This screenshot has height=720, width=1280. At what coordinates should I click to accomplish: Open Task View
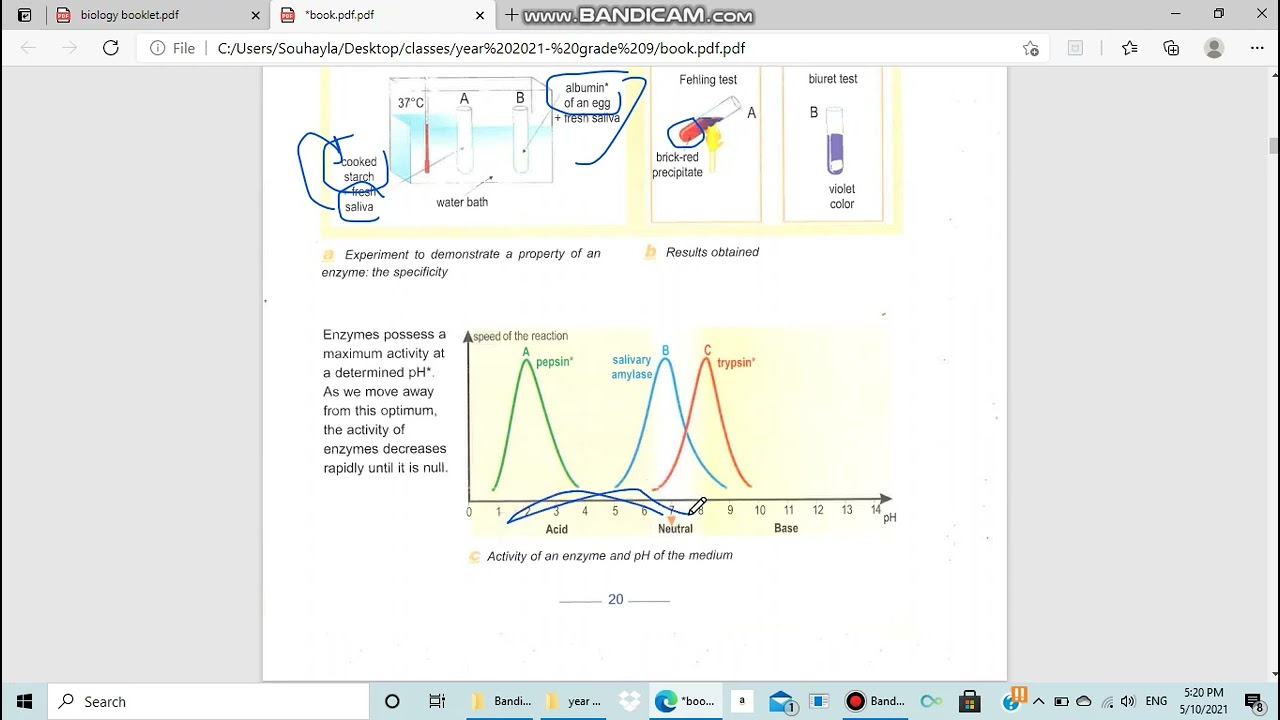[437, 701]
